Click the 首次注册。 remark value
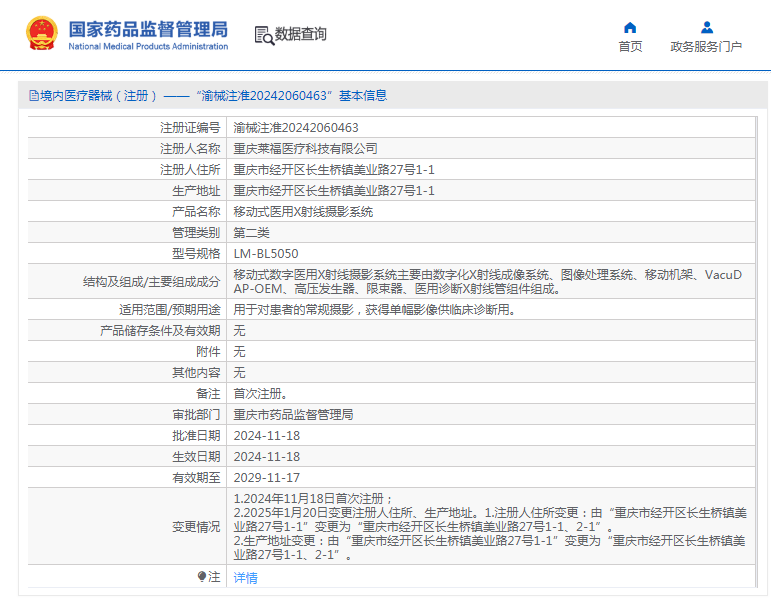Screen dimensions: 771x604 261,394
